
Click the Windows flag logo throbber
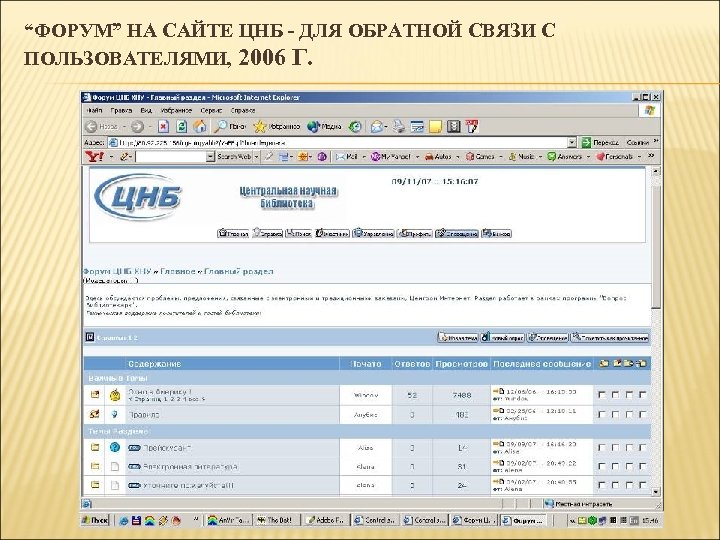tap(650, 111)
